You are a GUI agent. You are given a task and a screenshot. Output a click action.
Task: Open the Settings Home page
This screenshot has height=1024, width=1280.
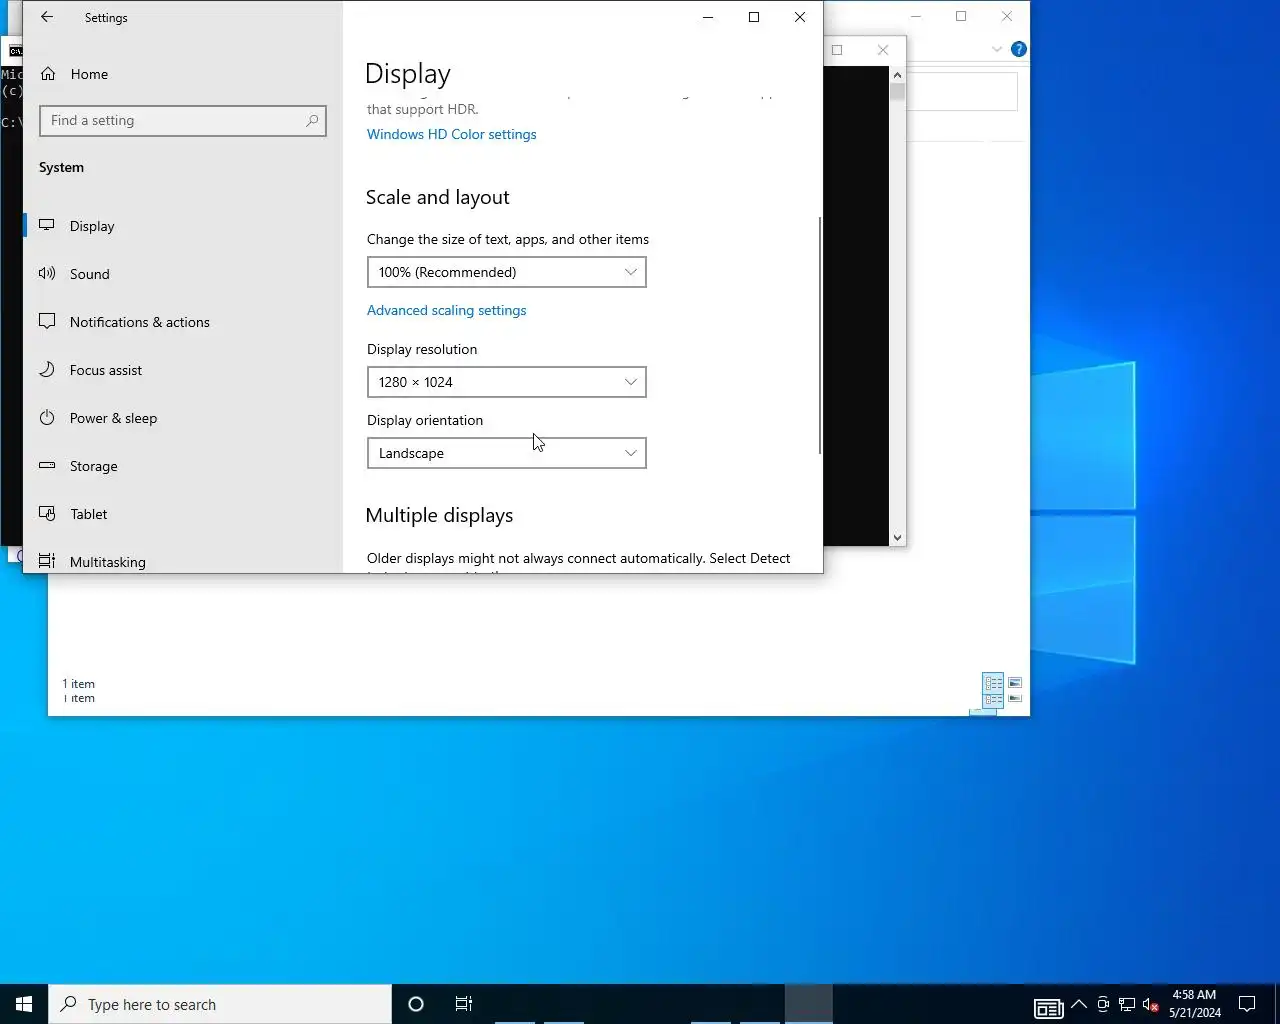[89, 74]
